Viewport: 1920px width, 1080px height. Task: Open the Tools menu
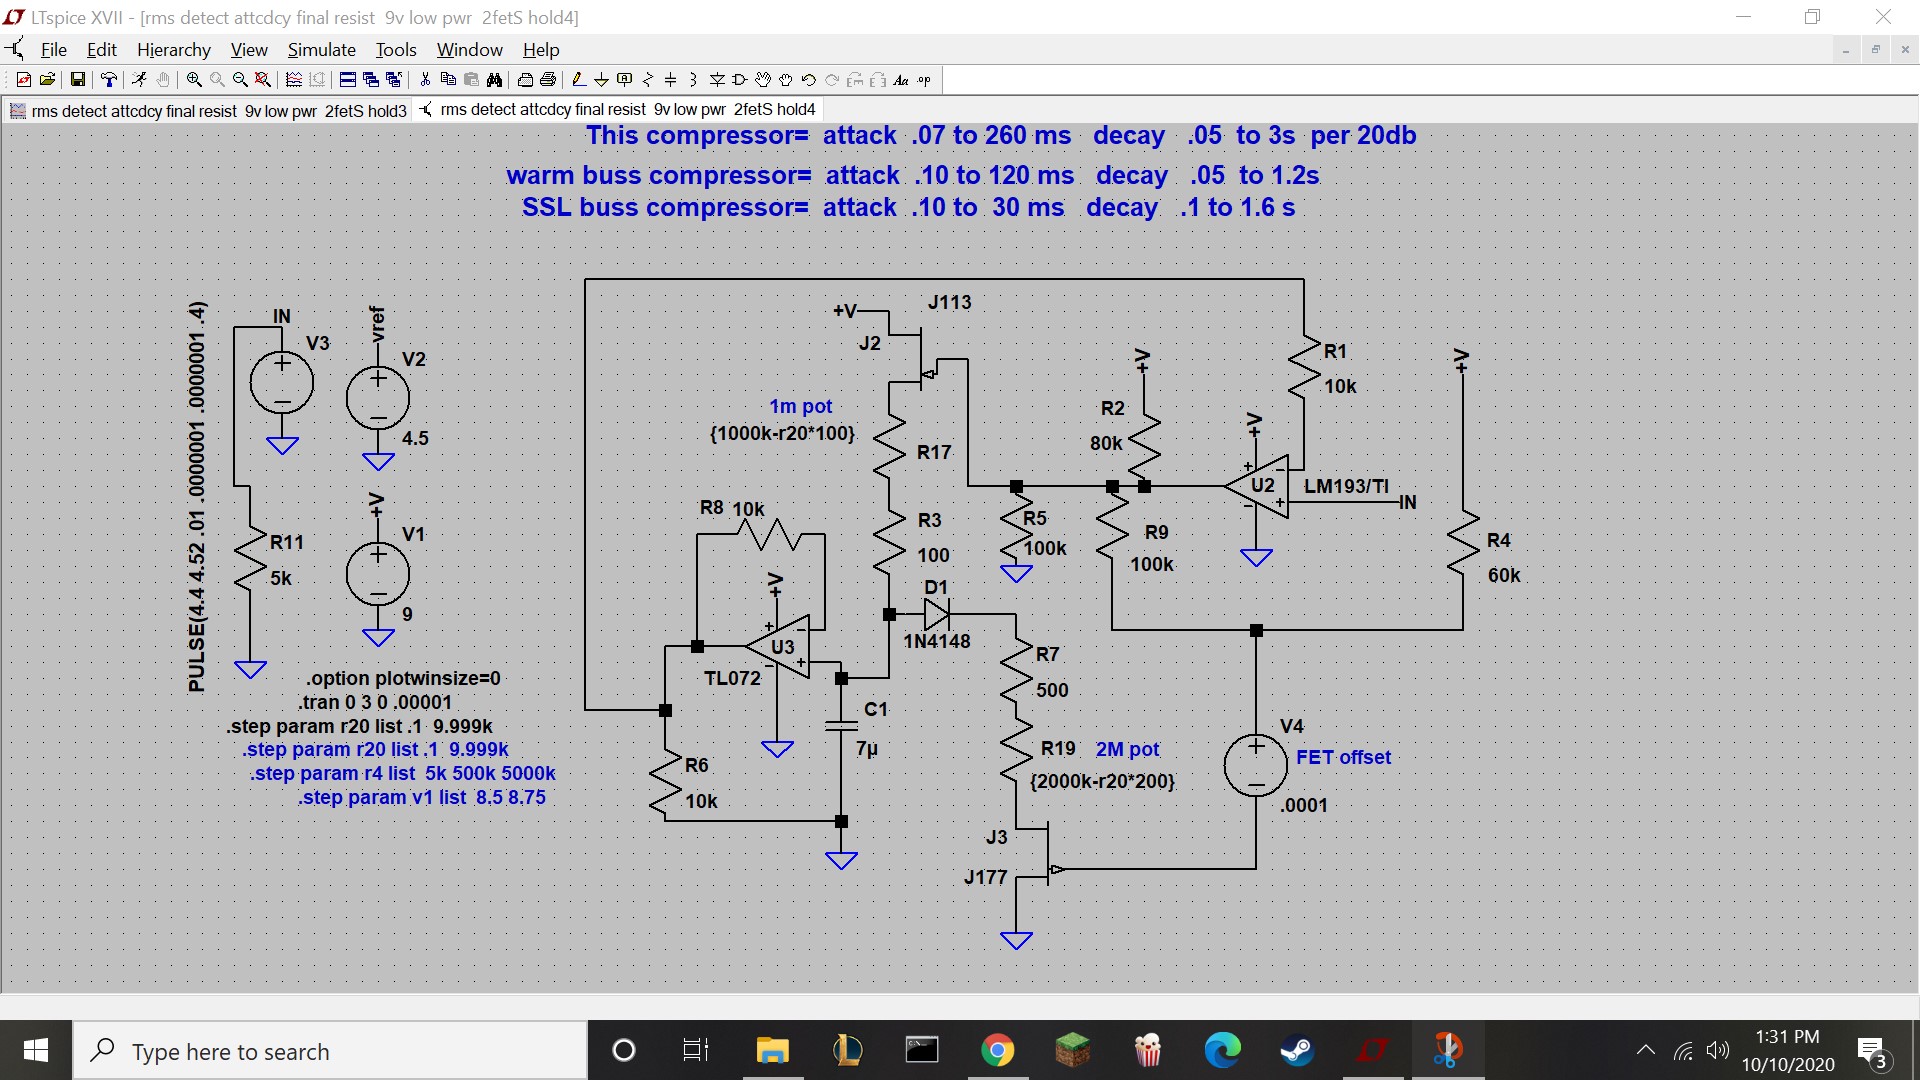coord(396,50)
